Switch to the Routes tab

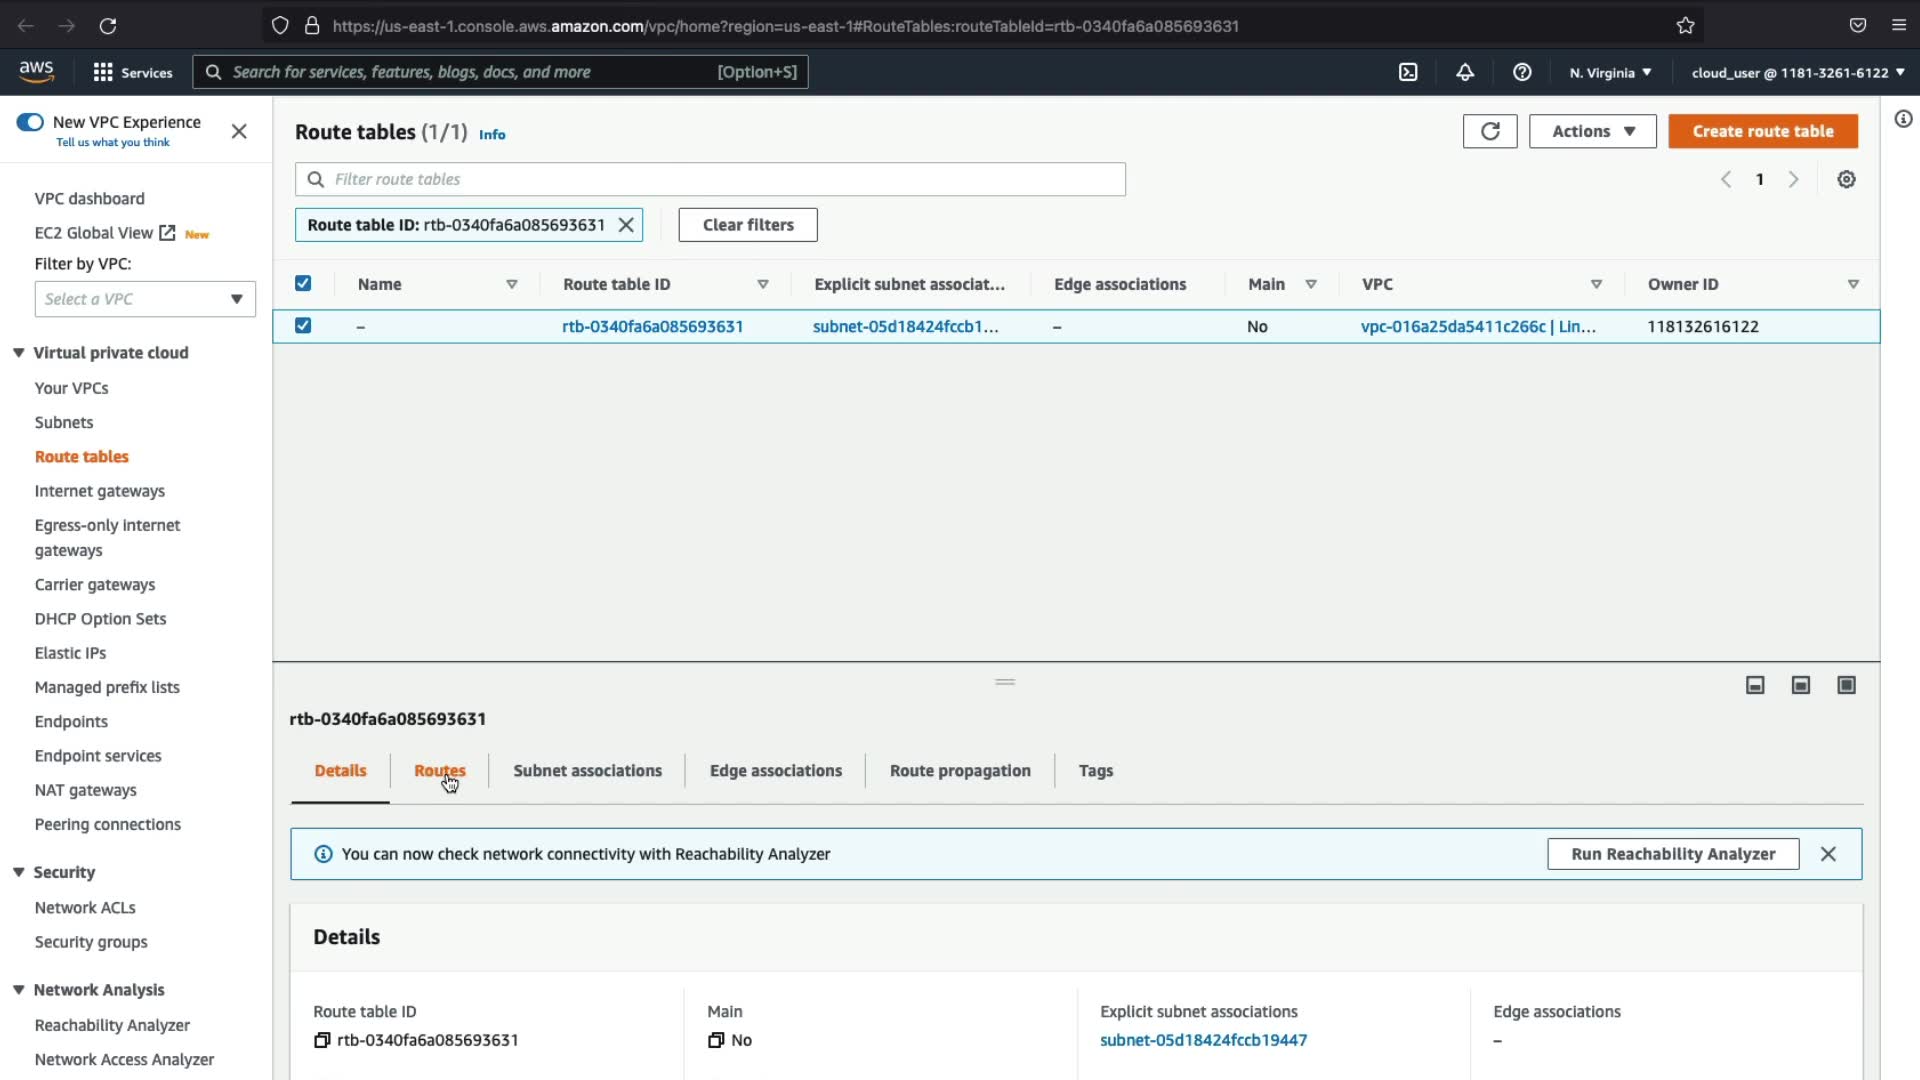click(x=439, y=771)
